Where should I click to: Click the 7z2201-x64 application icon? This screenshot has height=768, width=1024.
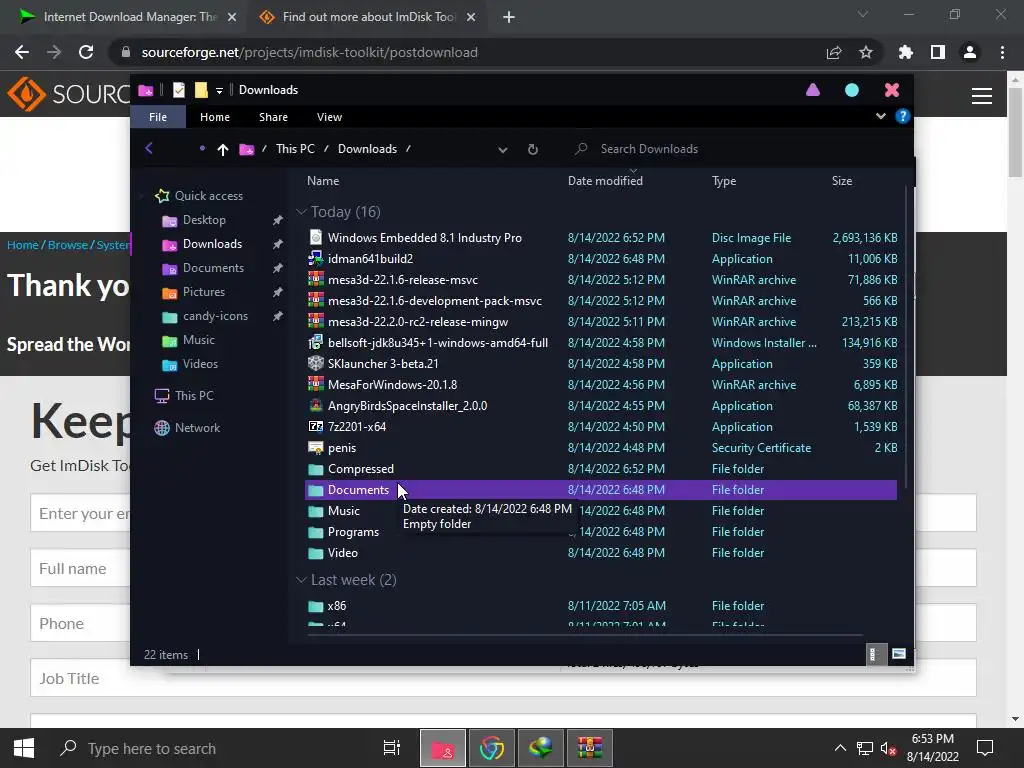pos(316,426)
